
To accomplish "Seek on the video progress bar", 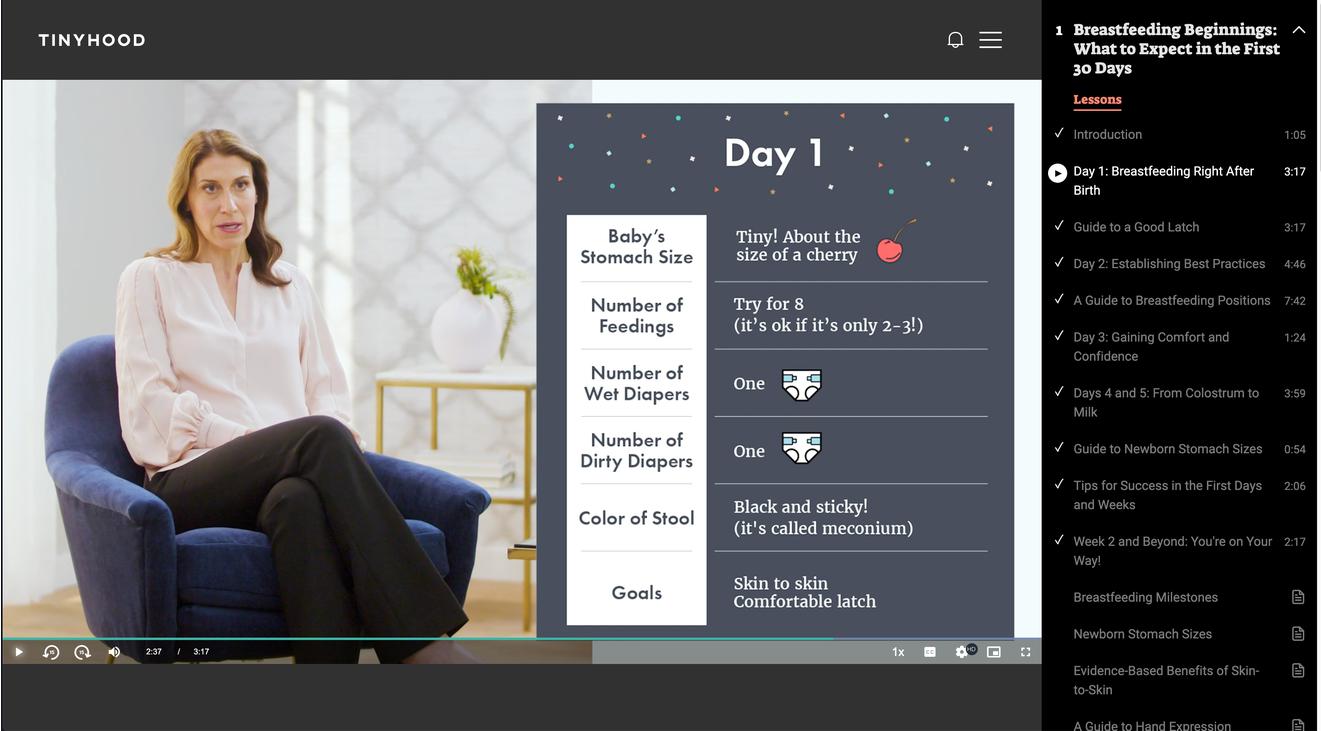I will [x=521, y=638].
